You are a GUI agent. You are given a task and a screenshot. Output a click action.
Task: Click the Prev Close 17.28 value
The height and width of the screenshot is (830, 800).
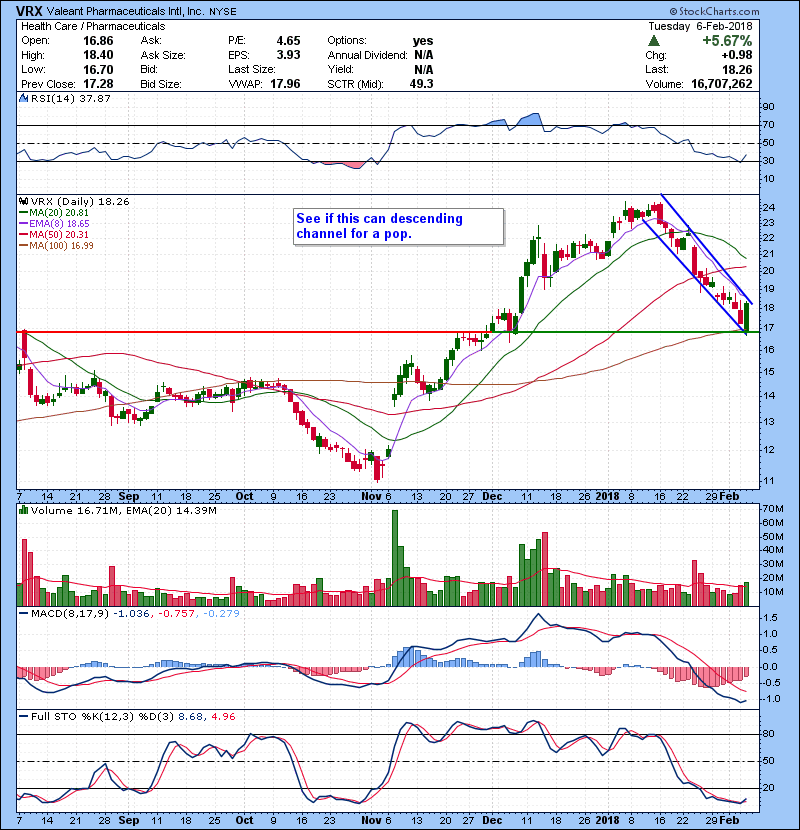98,84
